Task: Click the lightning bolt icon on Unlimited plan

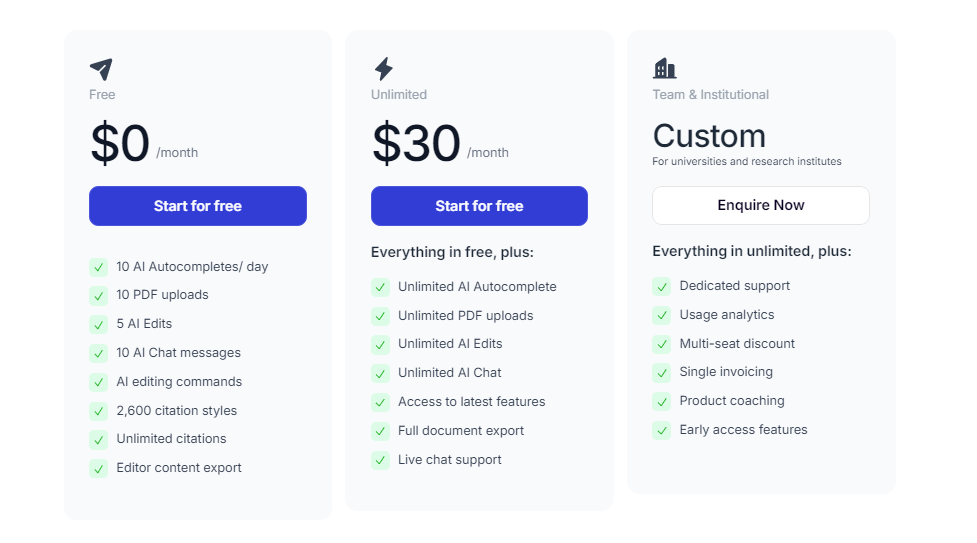Action: [x=383, y=69]
